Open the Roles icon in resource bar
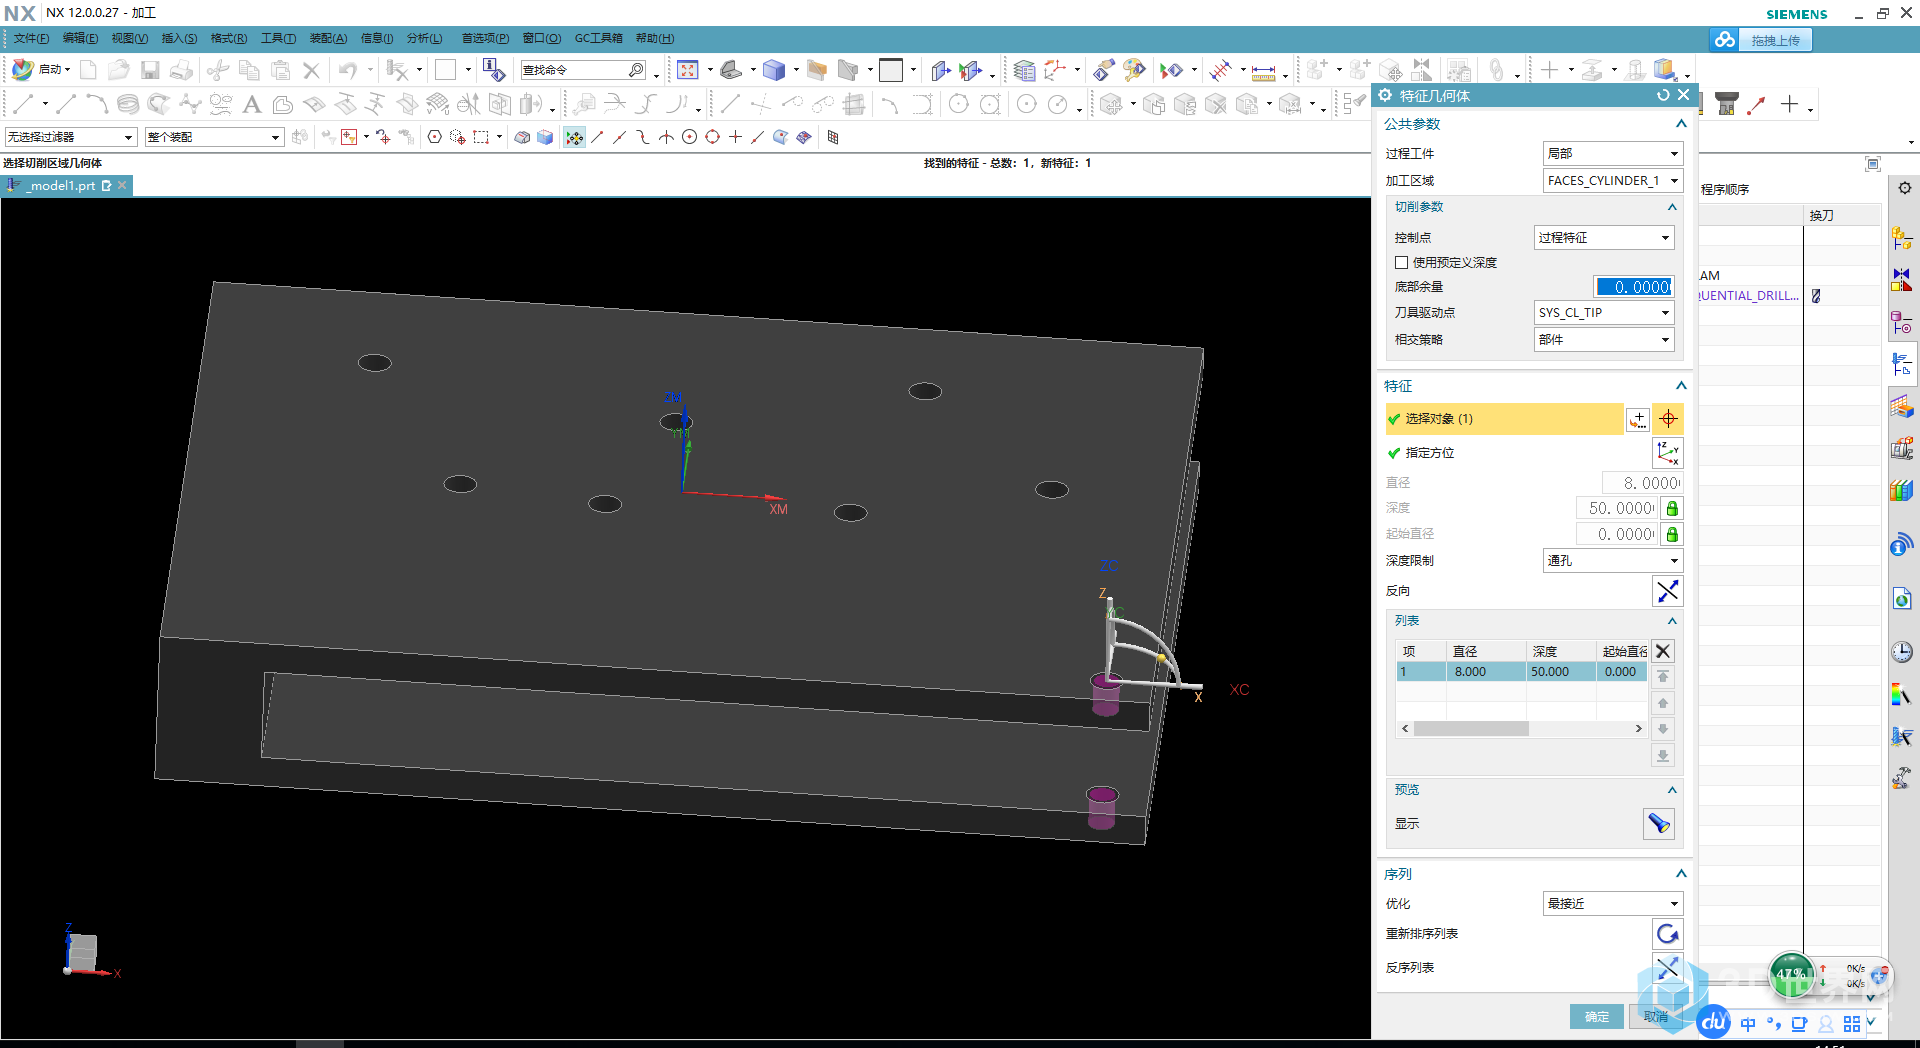 tap(1901, 778)
